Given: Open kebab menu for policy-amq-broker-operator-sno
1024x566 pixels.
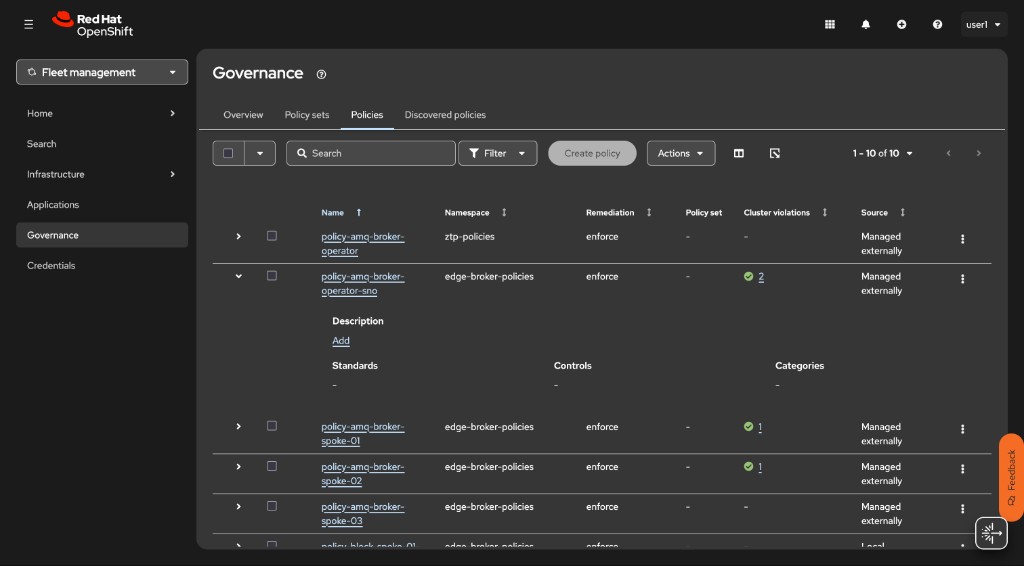Looking at the screenshot, I should pos(962,279).
